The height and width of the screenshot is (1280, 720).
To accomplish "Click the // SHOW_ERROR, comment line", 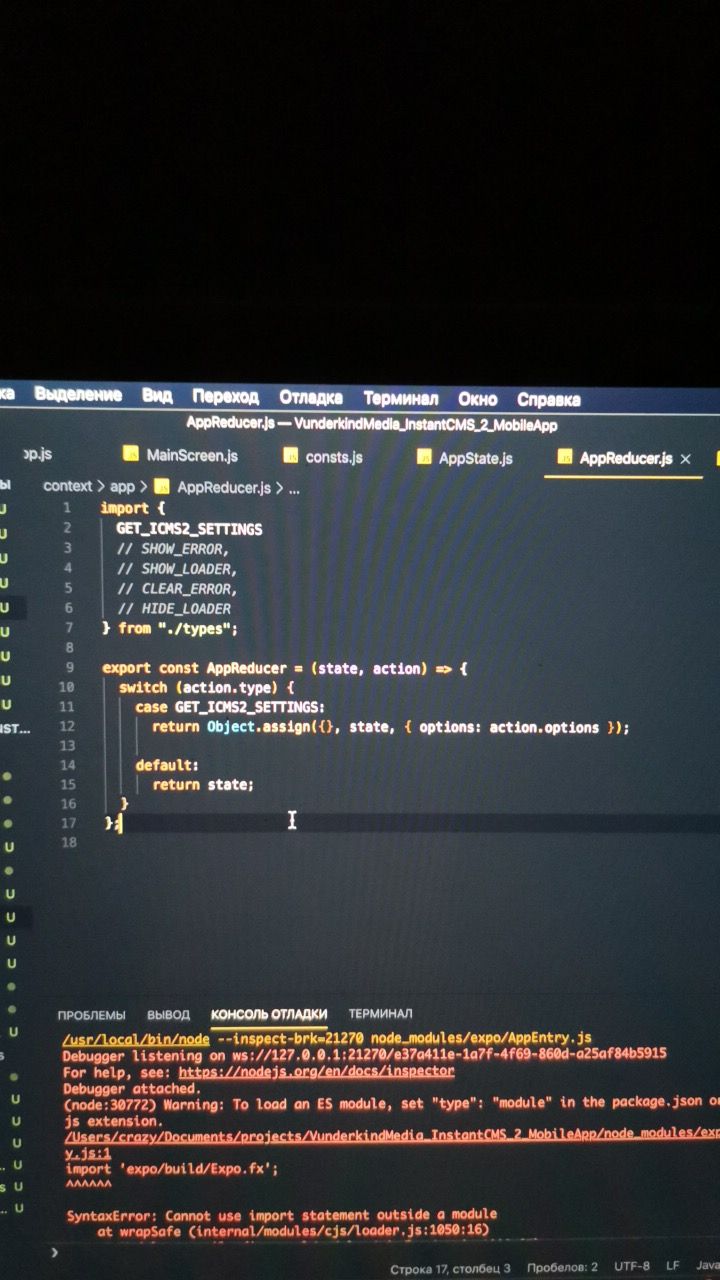I will pos(173,549).
